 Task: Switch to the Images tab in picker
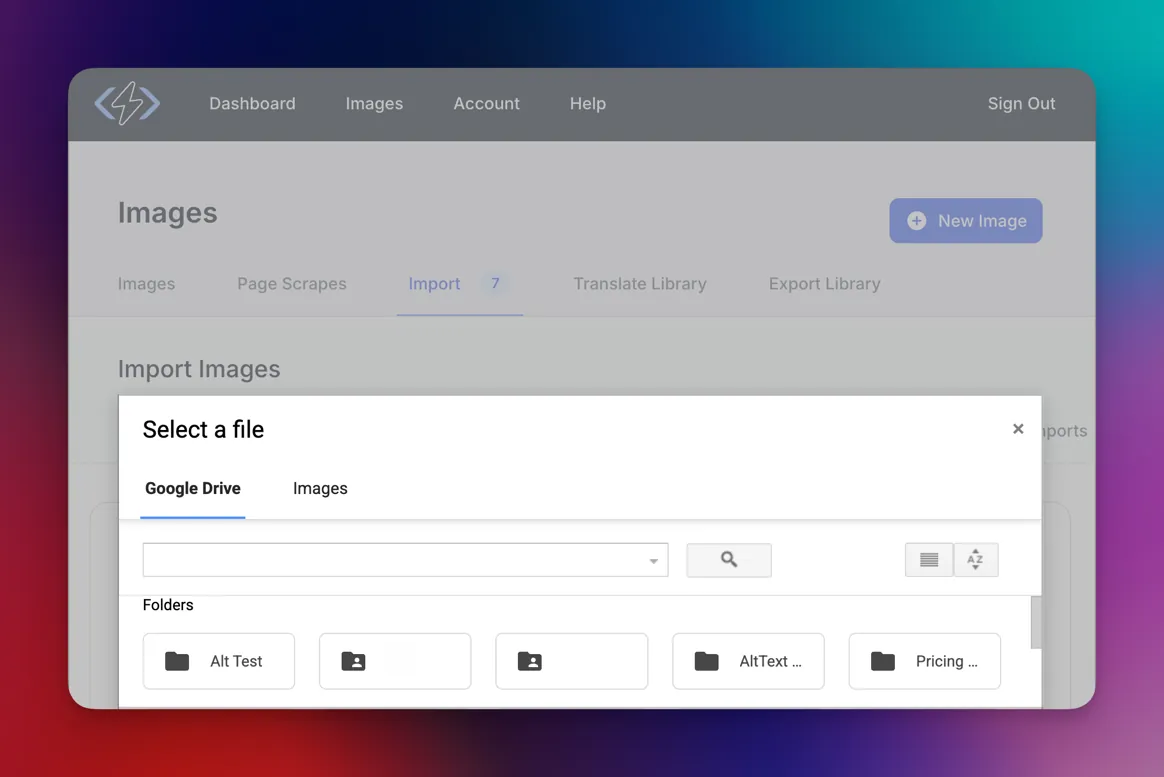[320, 488]
